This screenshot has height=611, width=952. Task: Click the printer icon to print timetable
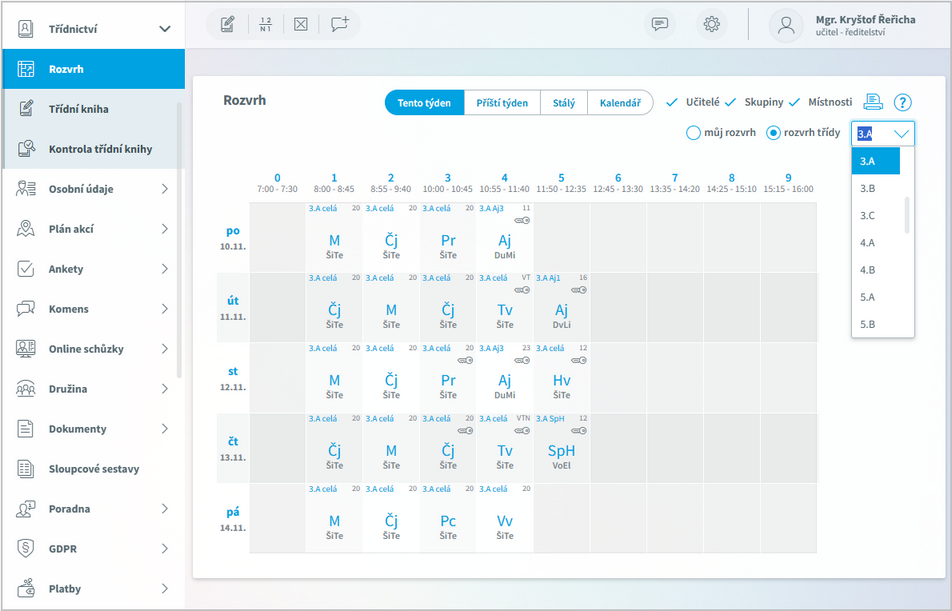[x=874, y=102]
